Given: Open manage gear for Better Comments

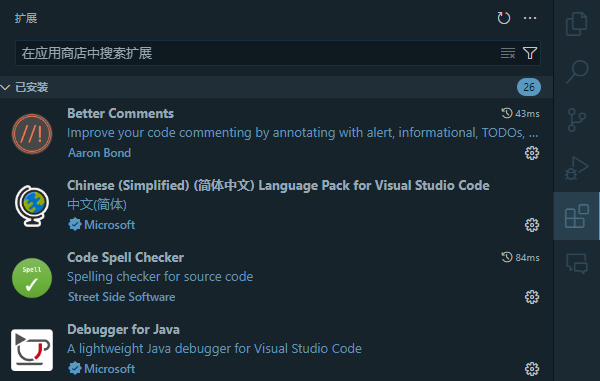Looking at the screenshot, I should 532,153.
